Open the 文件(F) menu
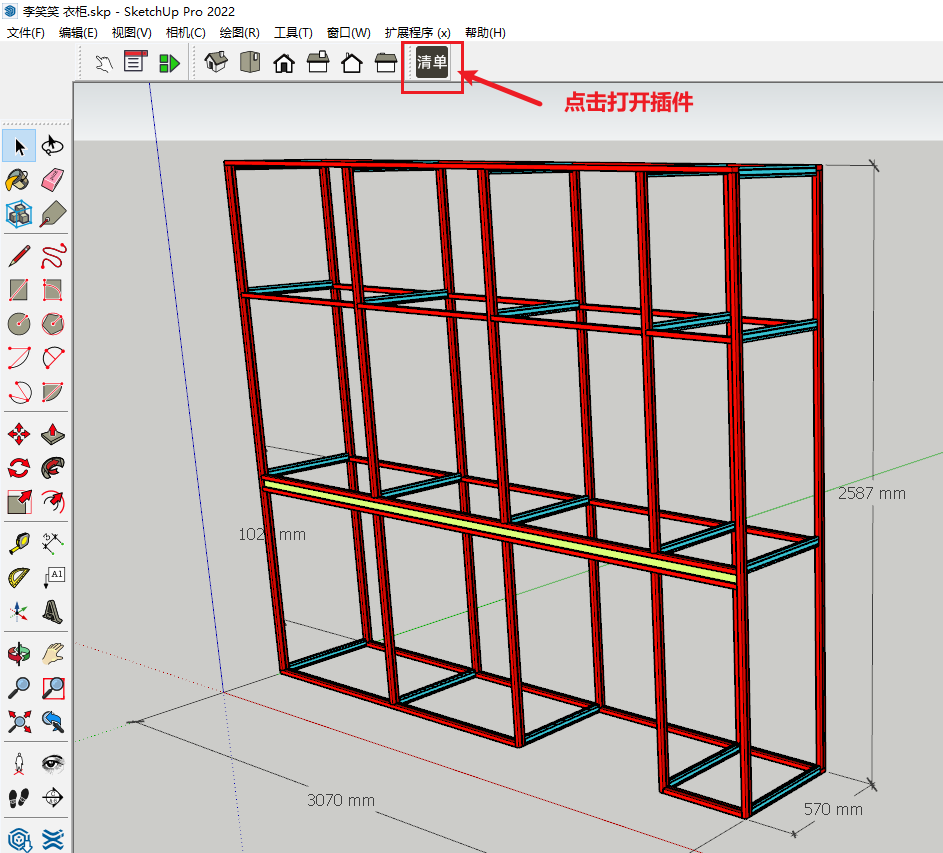The height and width of the screenshot is (853, 943). coord(26,32)
